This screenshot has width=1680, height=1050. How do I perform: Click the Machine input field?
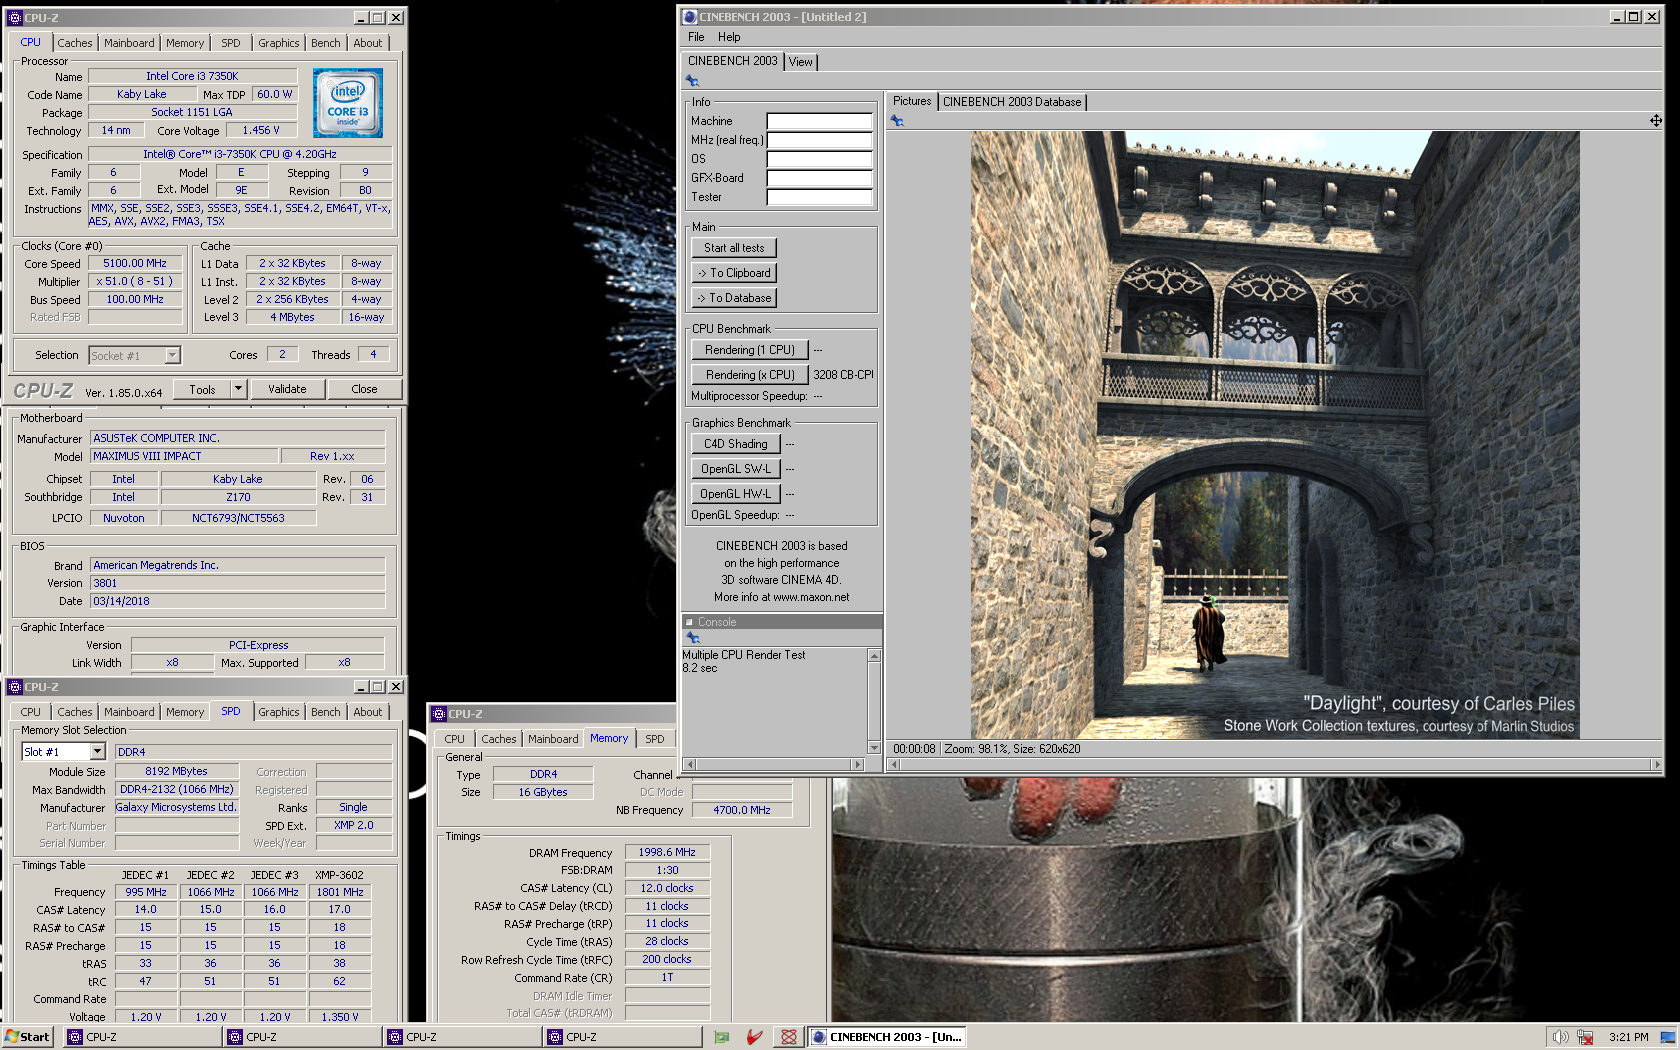pyautogui.click(x=819, y=121)
